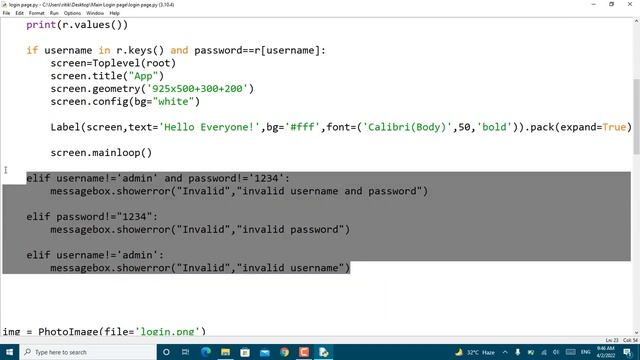
Task: Click 'screen=Toplevel(root)' code line
Action: click(x=113, y=63)
